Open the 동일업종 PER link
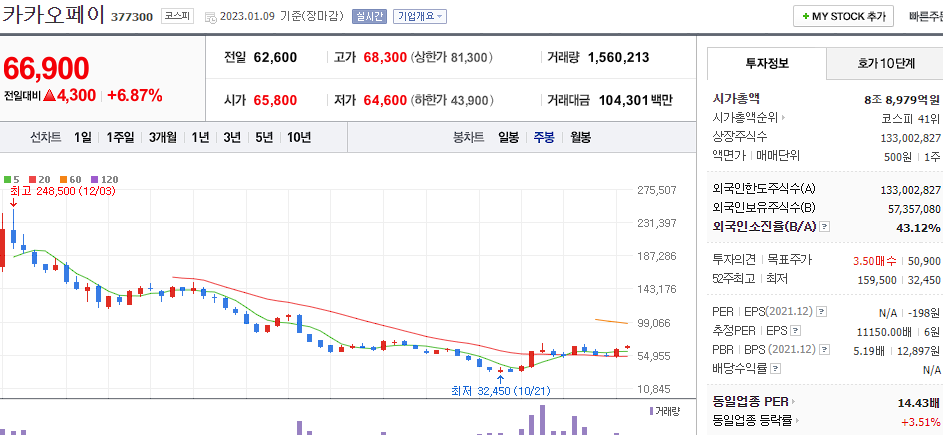 (x=750, y=401)
